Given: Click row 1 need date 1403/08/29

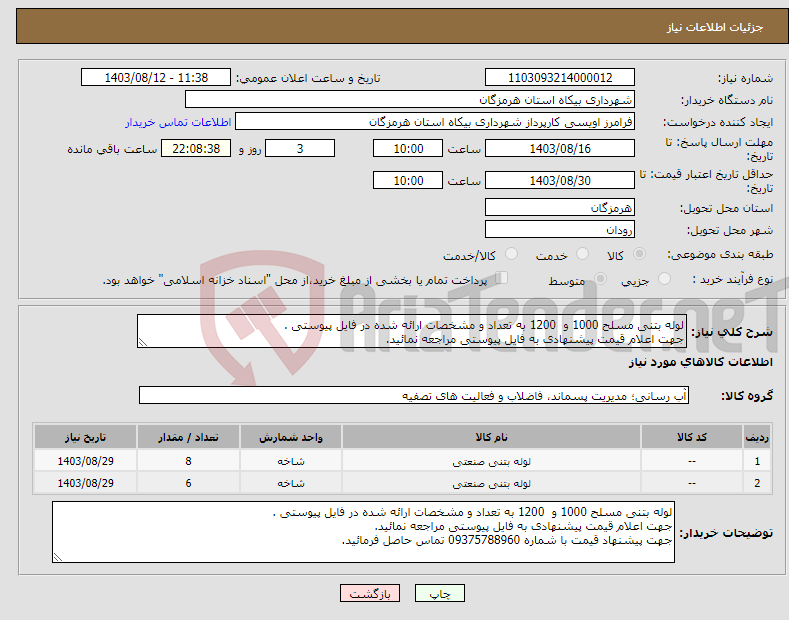Looking at the screenshot, I should pyautogui.click(x=86, y=461).
